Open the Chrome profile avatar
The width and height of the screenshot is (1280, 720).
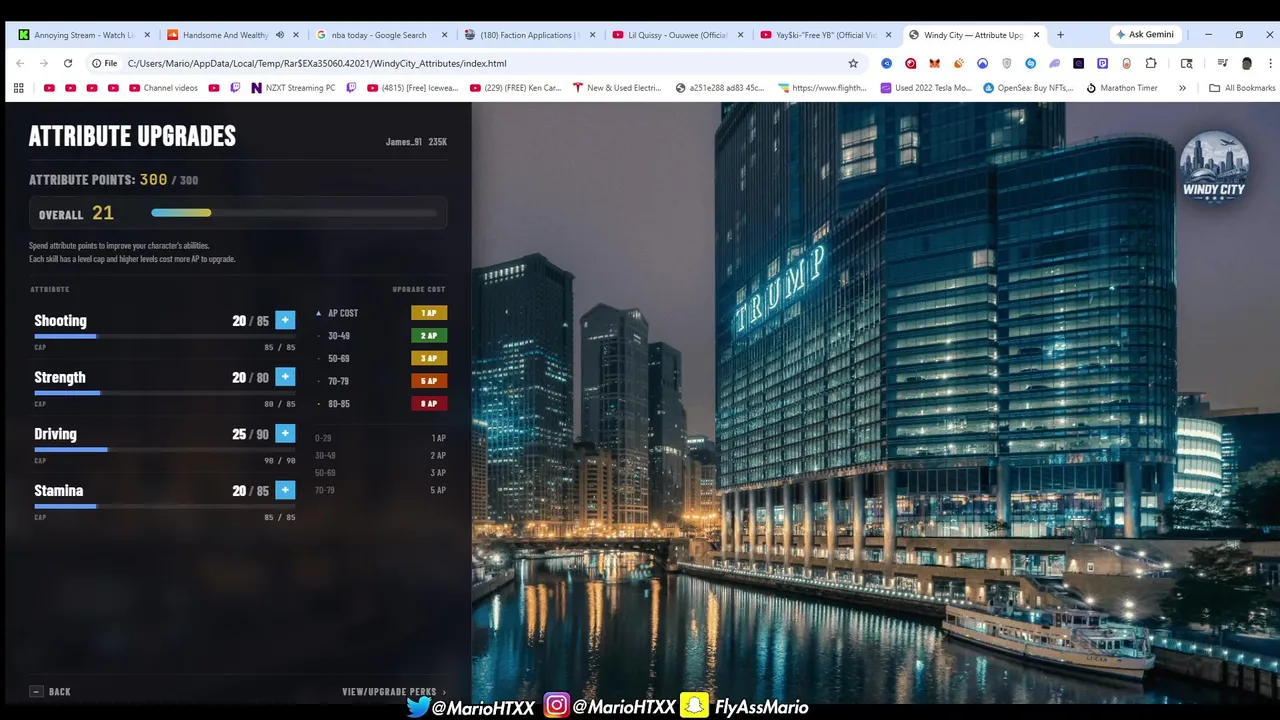[1246, 63]
